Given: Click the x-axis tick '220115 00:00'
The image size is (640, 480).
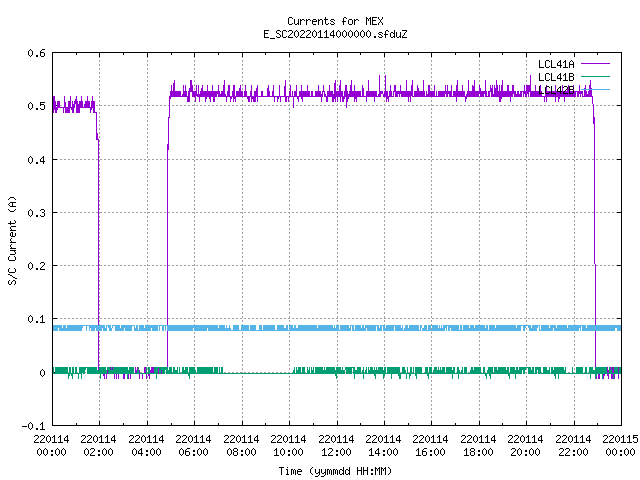Looking at the screenshot, I should [620, 446].
